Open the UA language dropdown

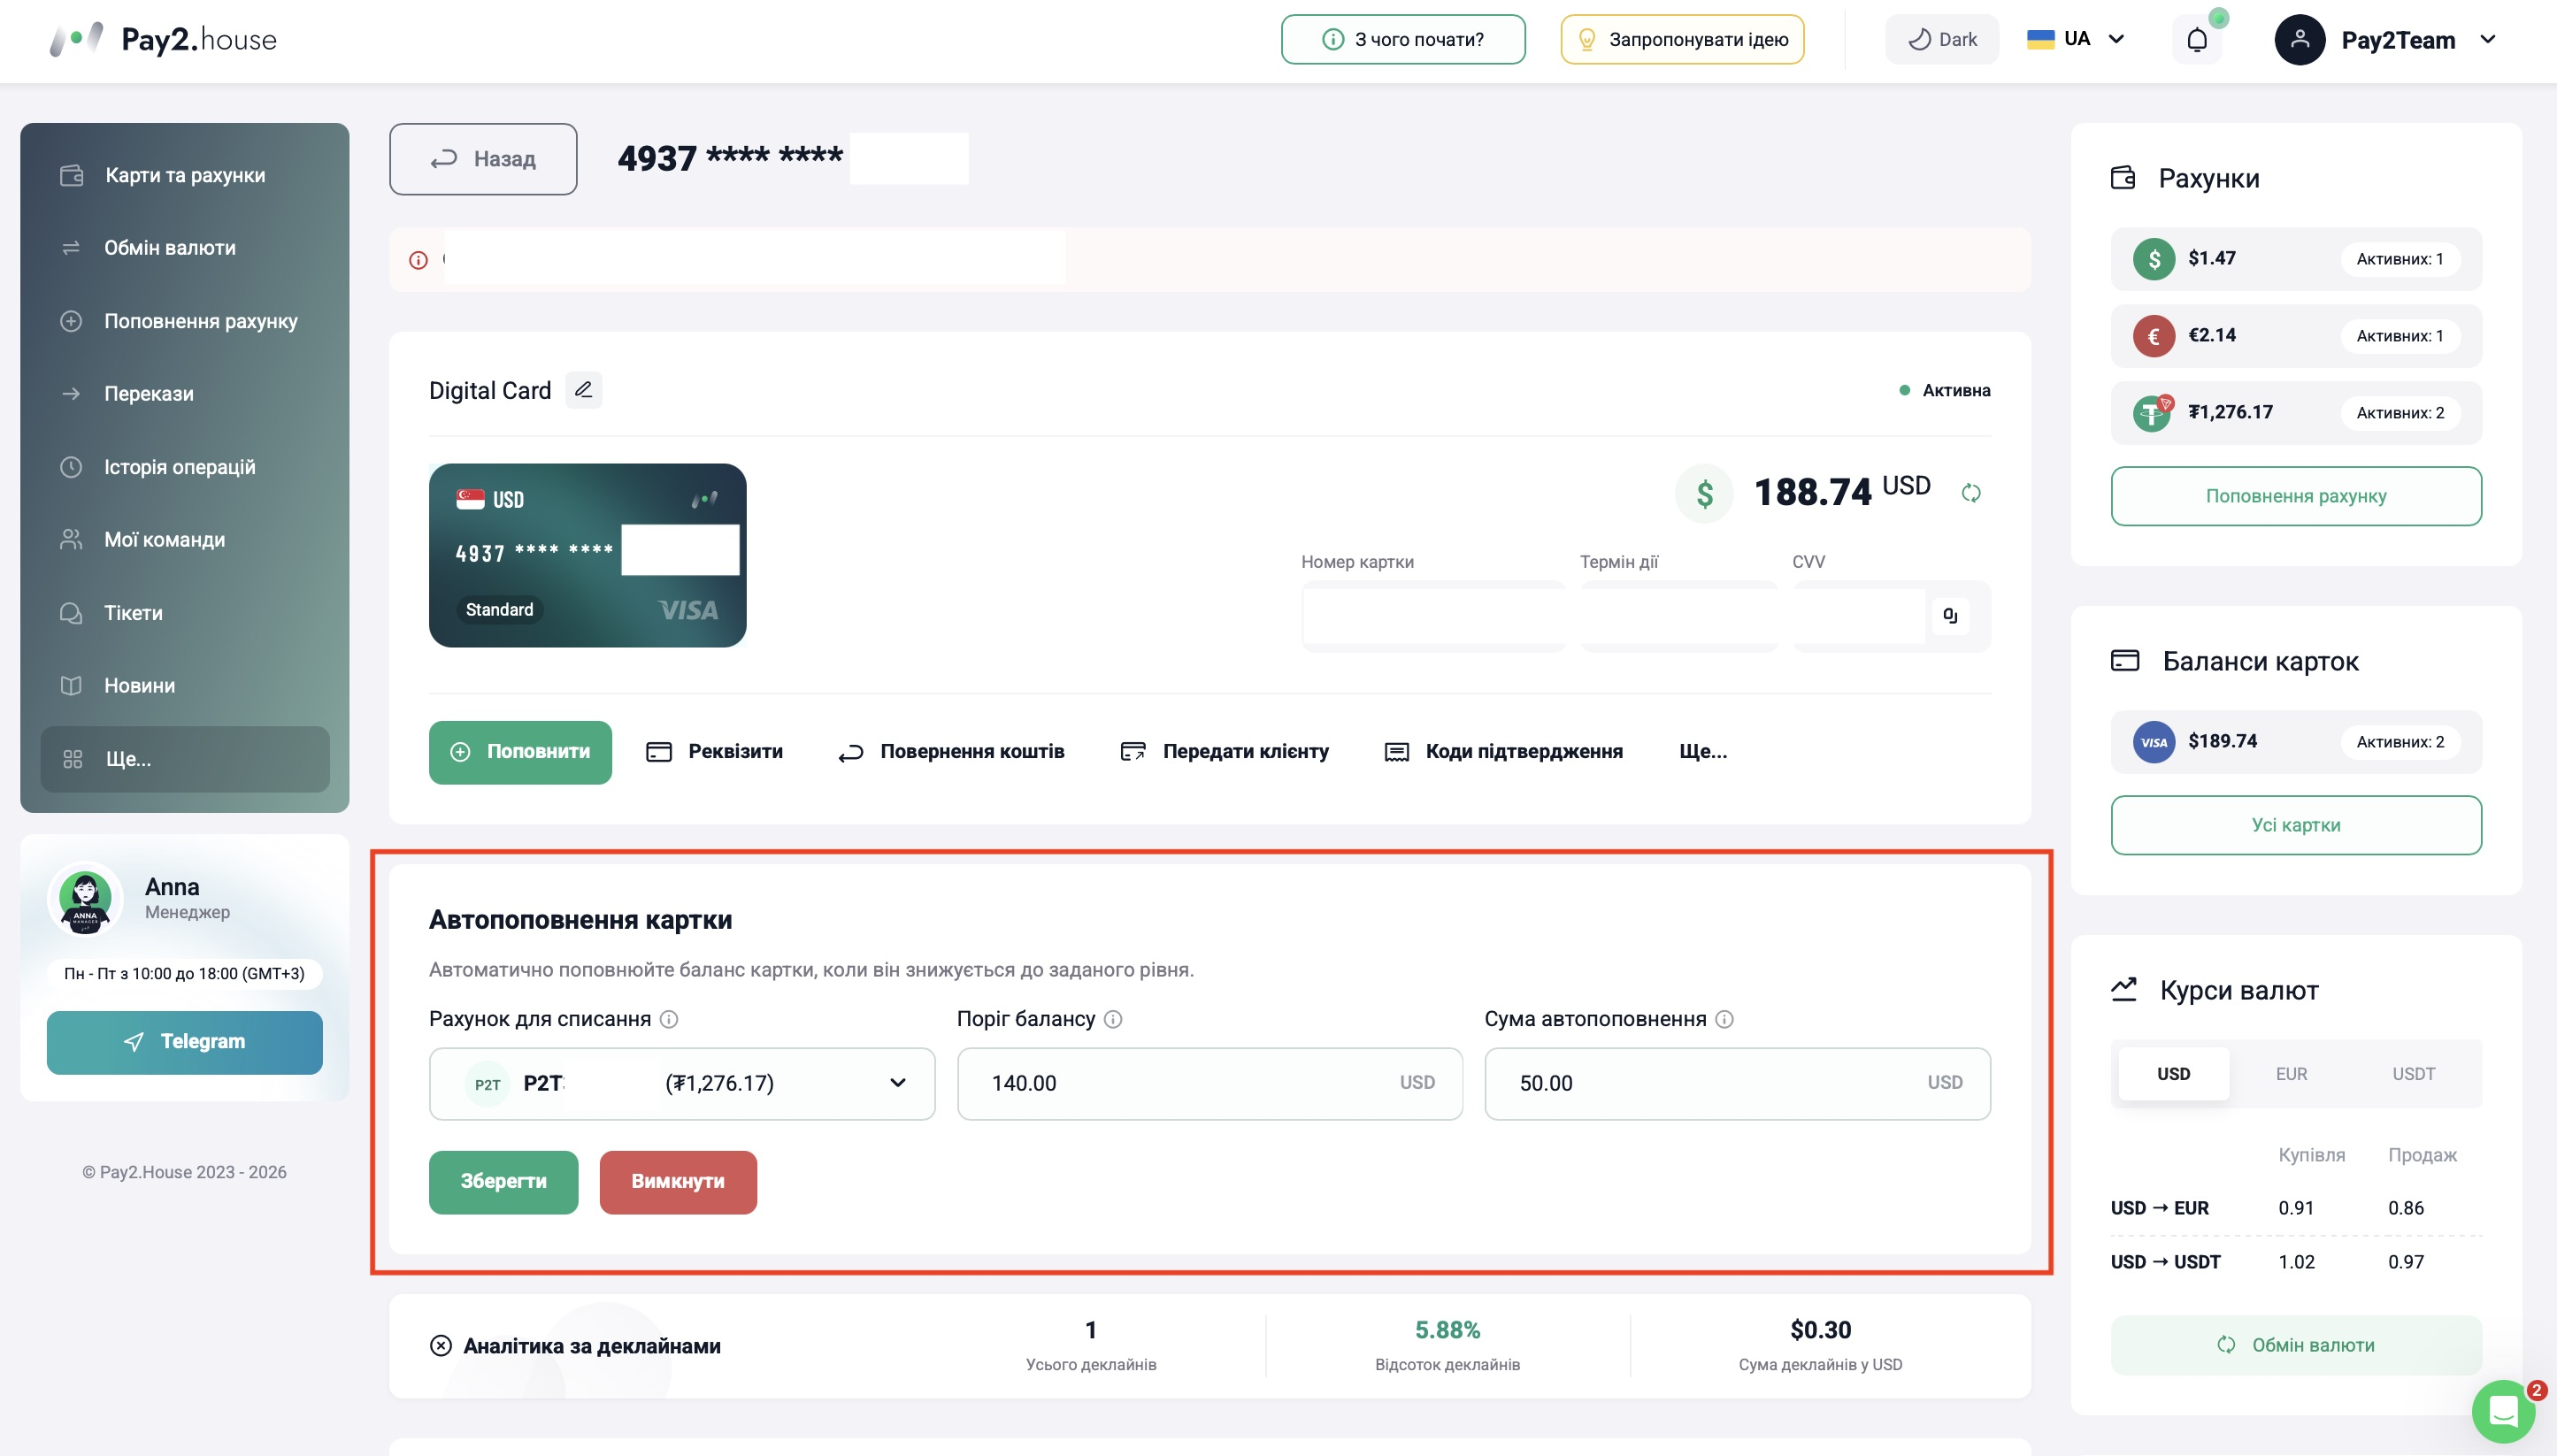pyautogui.click(x=2075, y=39)
